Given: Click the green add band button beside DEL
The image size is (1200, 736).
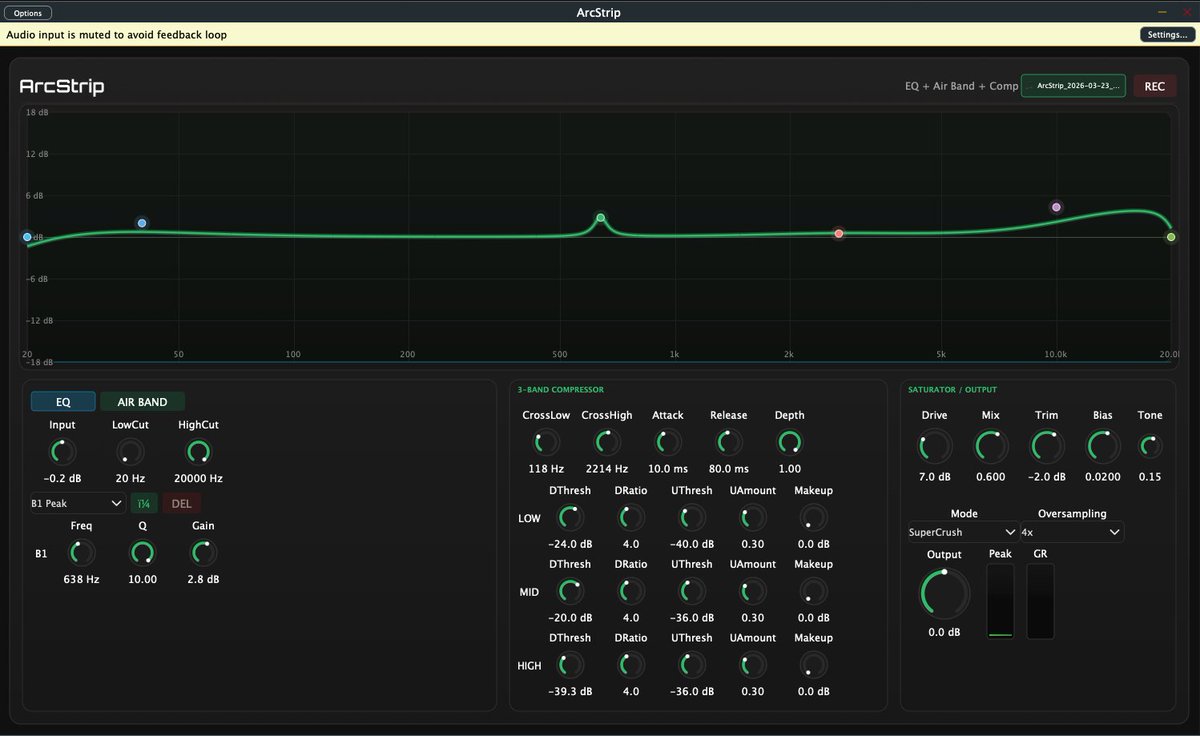Looking at the screenshot, I should 144,503.
